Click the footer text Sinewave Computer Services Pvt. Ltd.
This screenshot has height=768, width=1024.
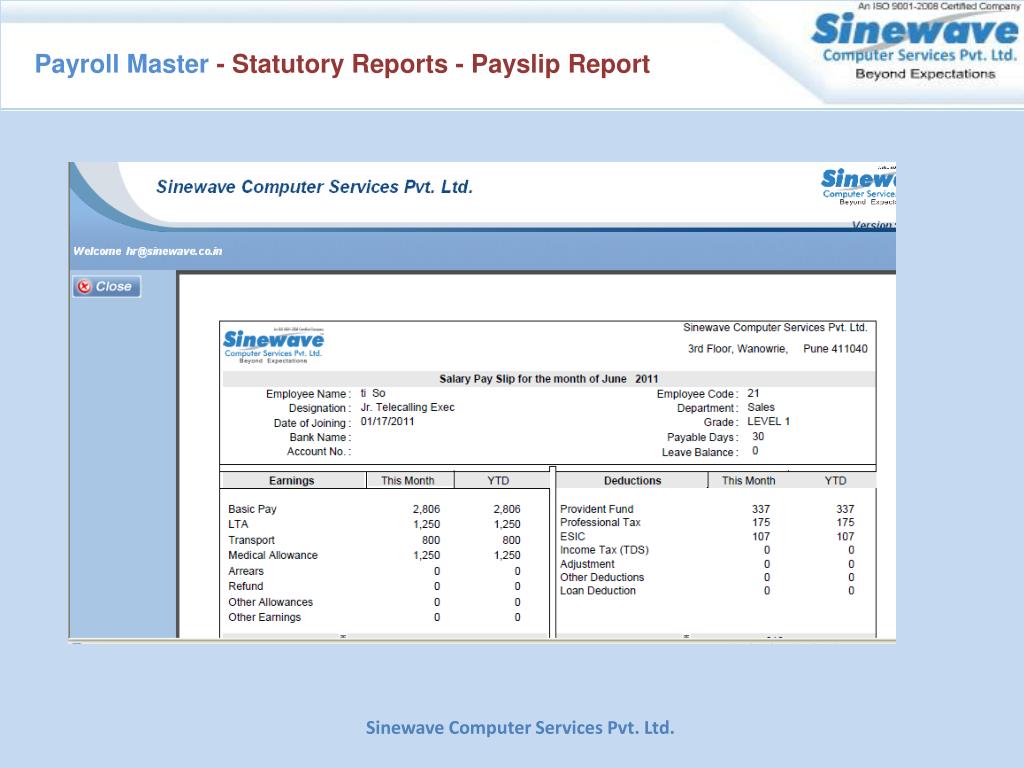pyautogui.click(x=520, y=728)
